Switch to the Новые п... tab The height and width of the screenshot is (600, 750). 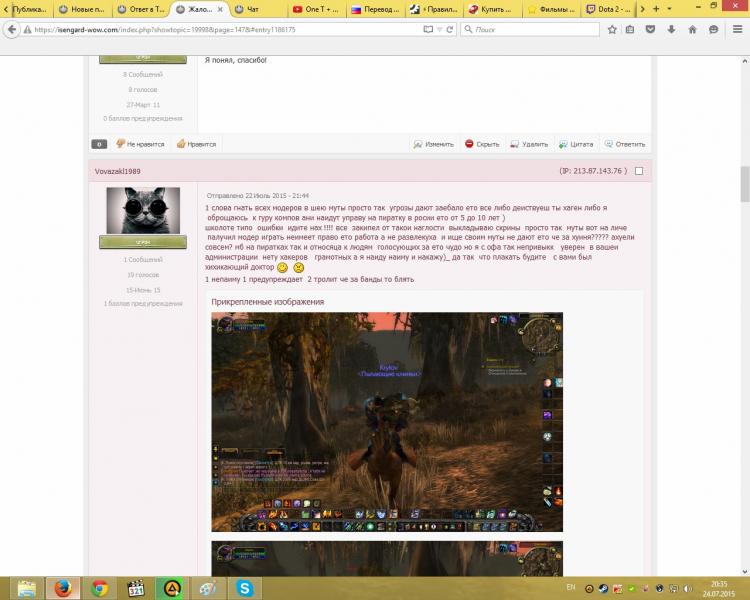click(82, 9)
